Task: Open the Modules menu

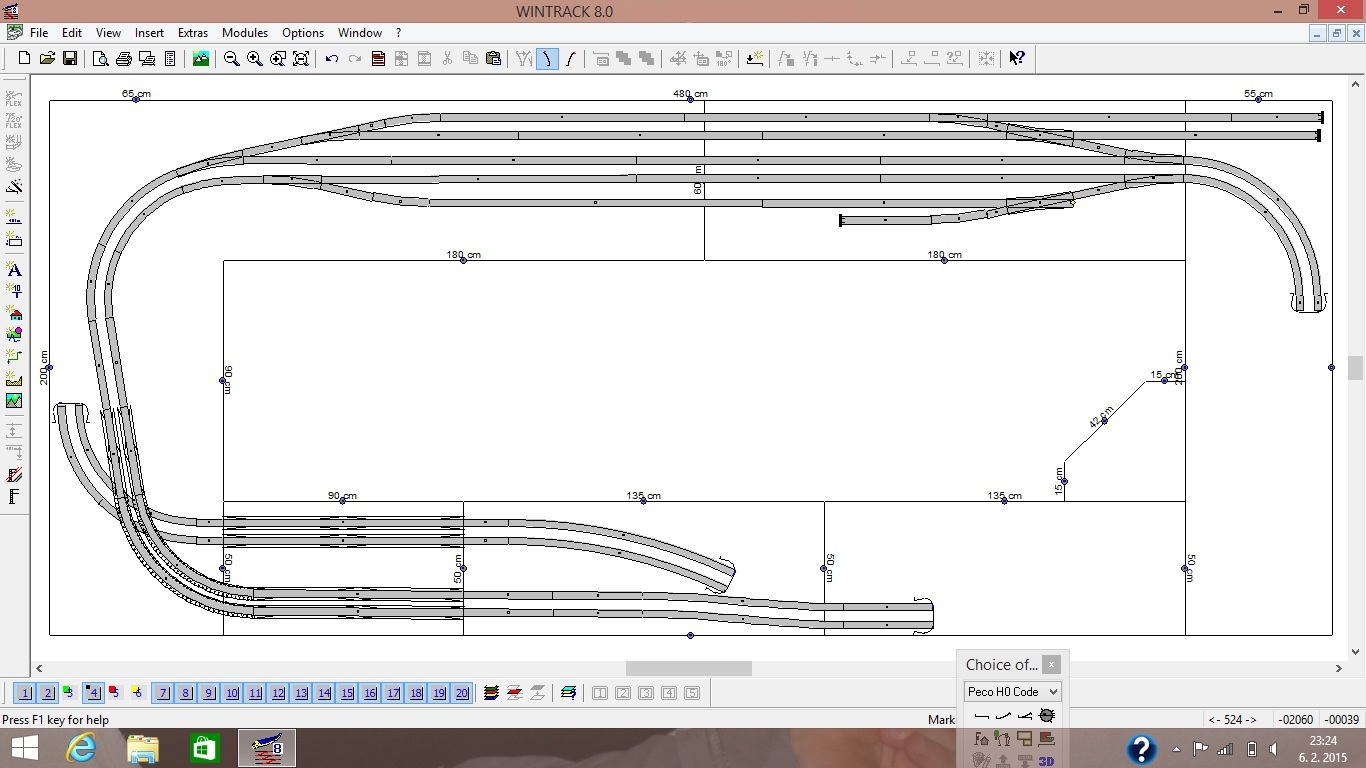Action: pos(245,33)
